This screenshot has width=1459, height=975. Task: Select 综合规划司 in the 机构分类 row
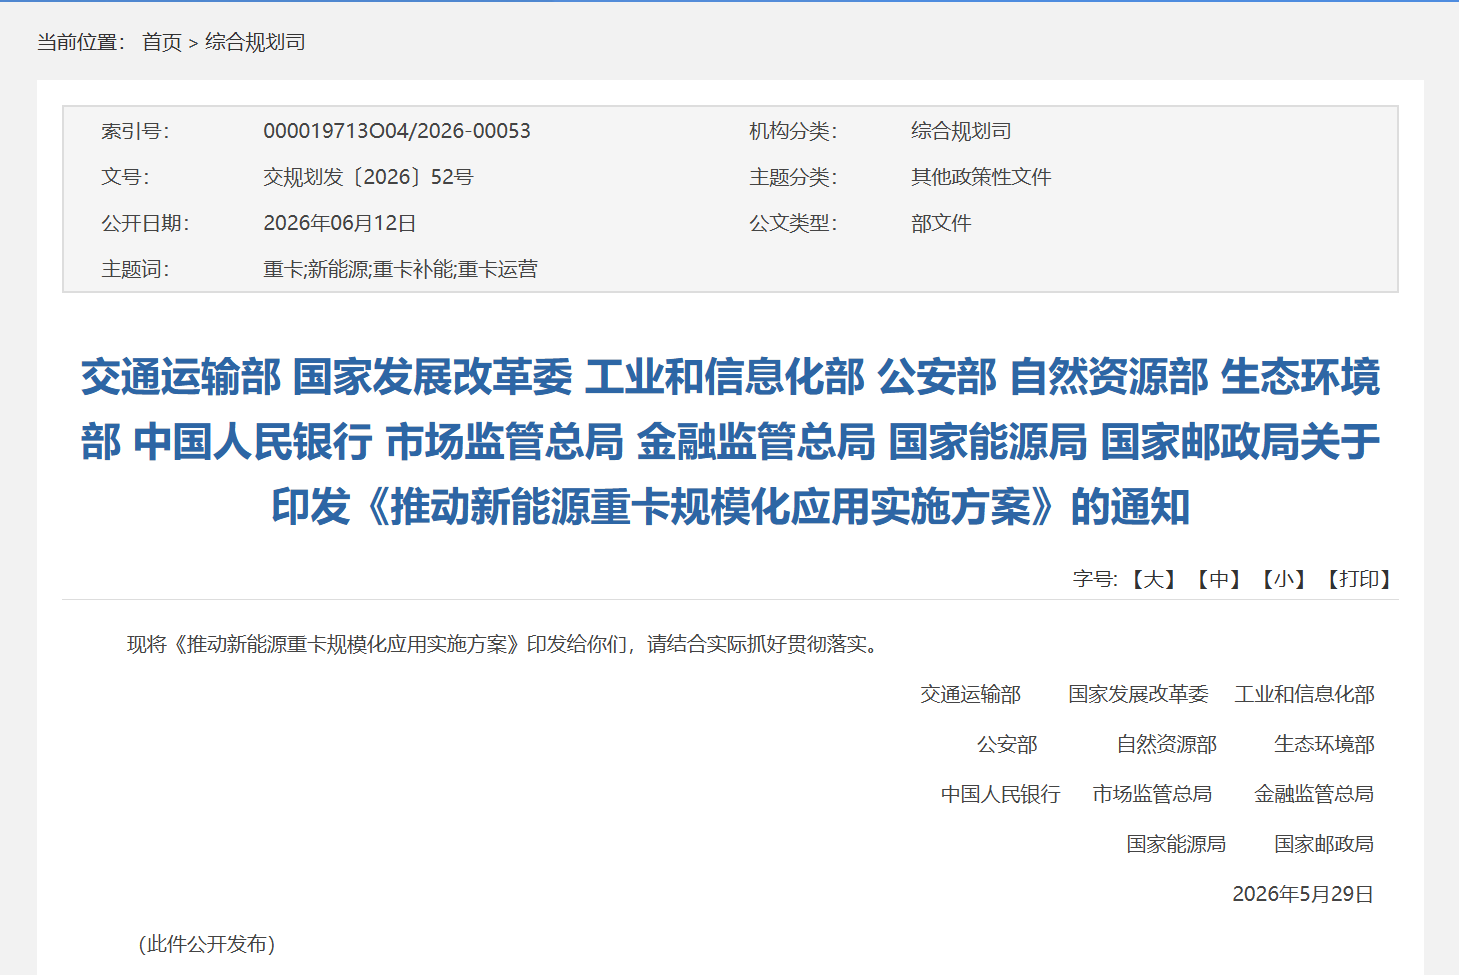961,131
